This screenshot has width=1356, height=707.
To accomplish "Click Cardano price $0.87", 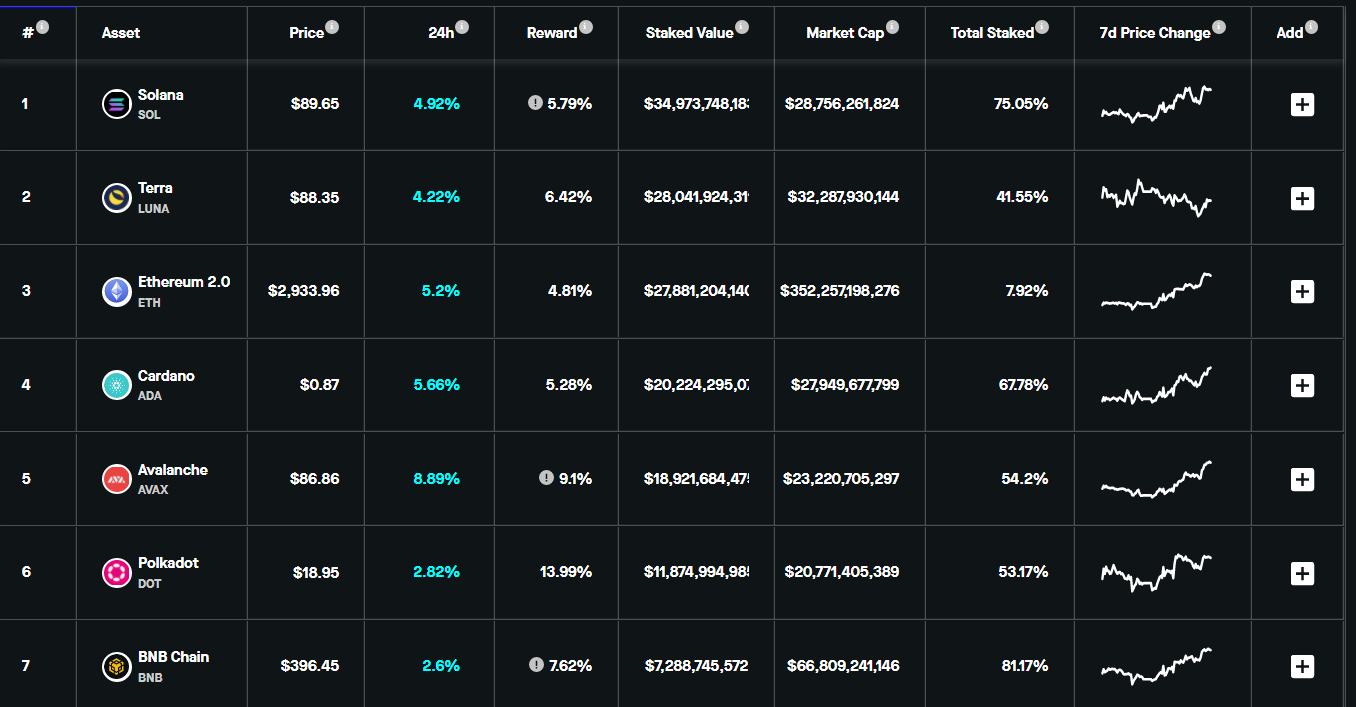I will [320, 385].
